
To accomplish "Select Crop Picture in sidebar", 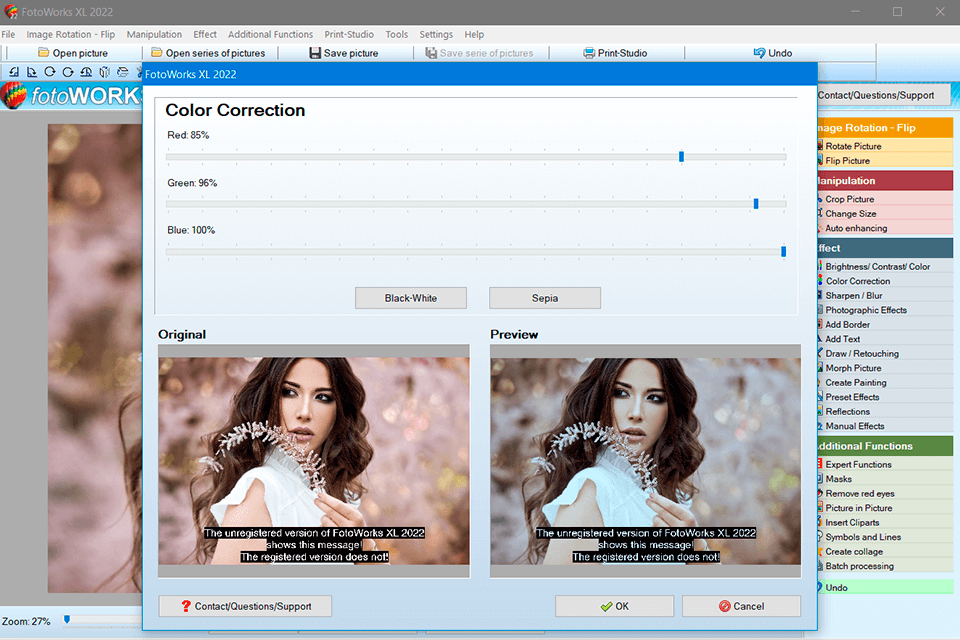I will point(885,199).
